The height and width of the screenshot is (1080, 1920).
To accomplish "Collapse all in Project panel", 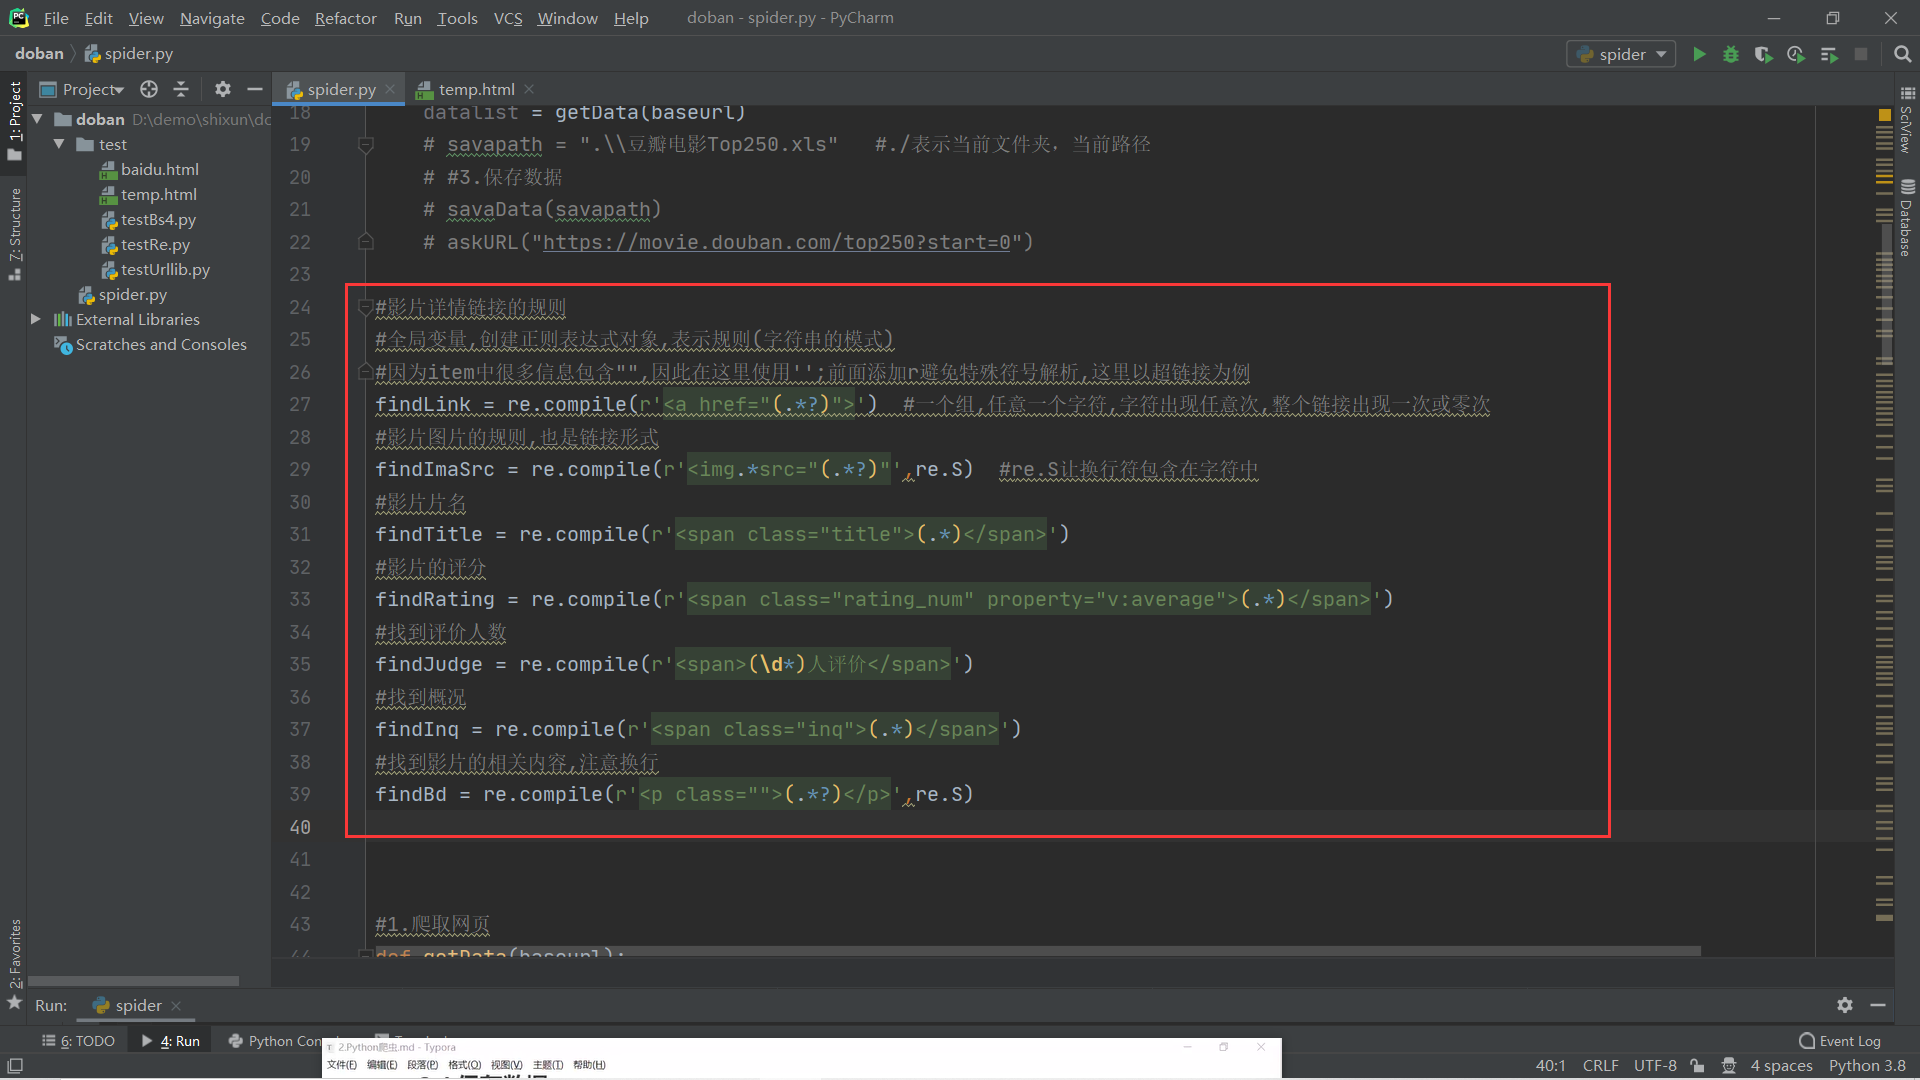I will pyautogui.click(x=181, y=89).
